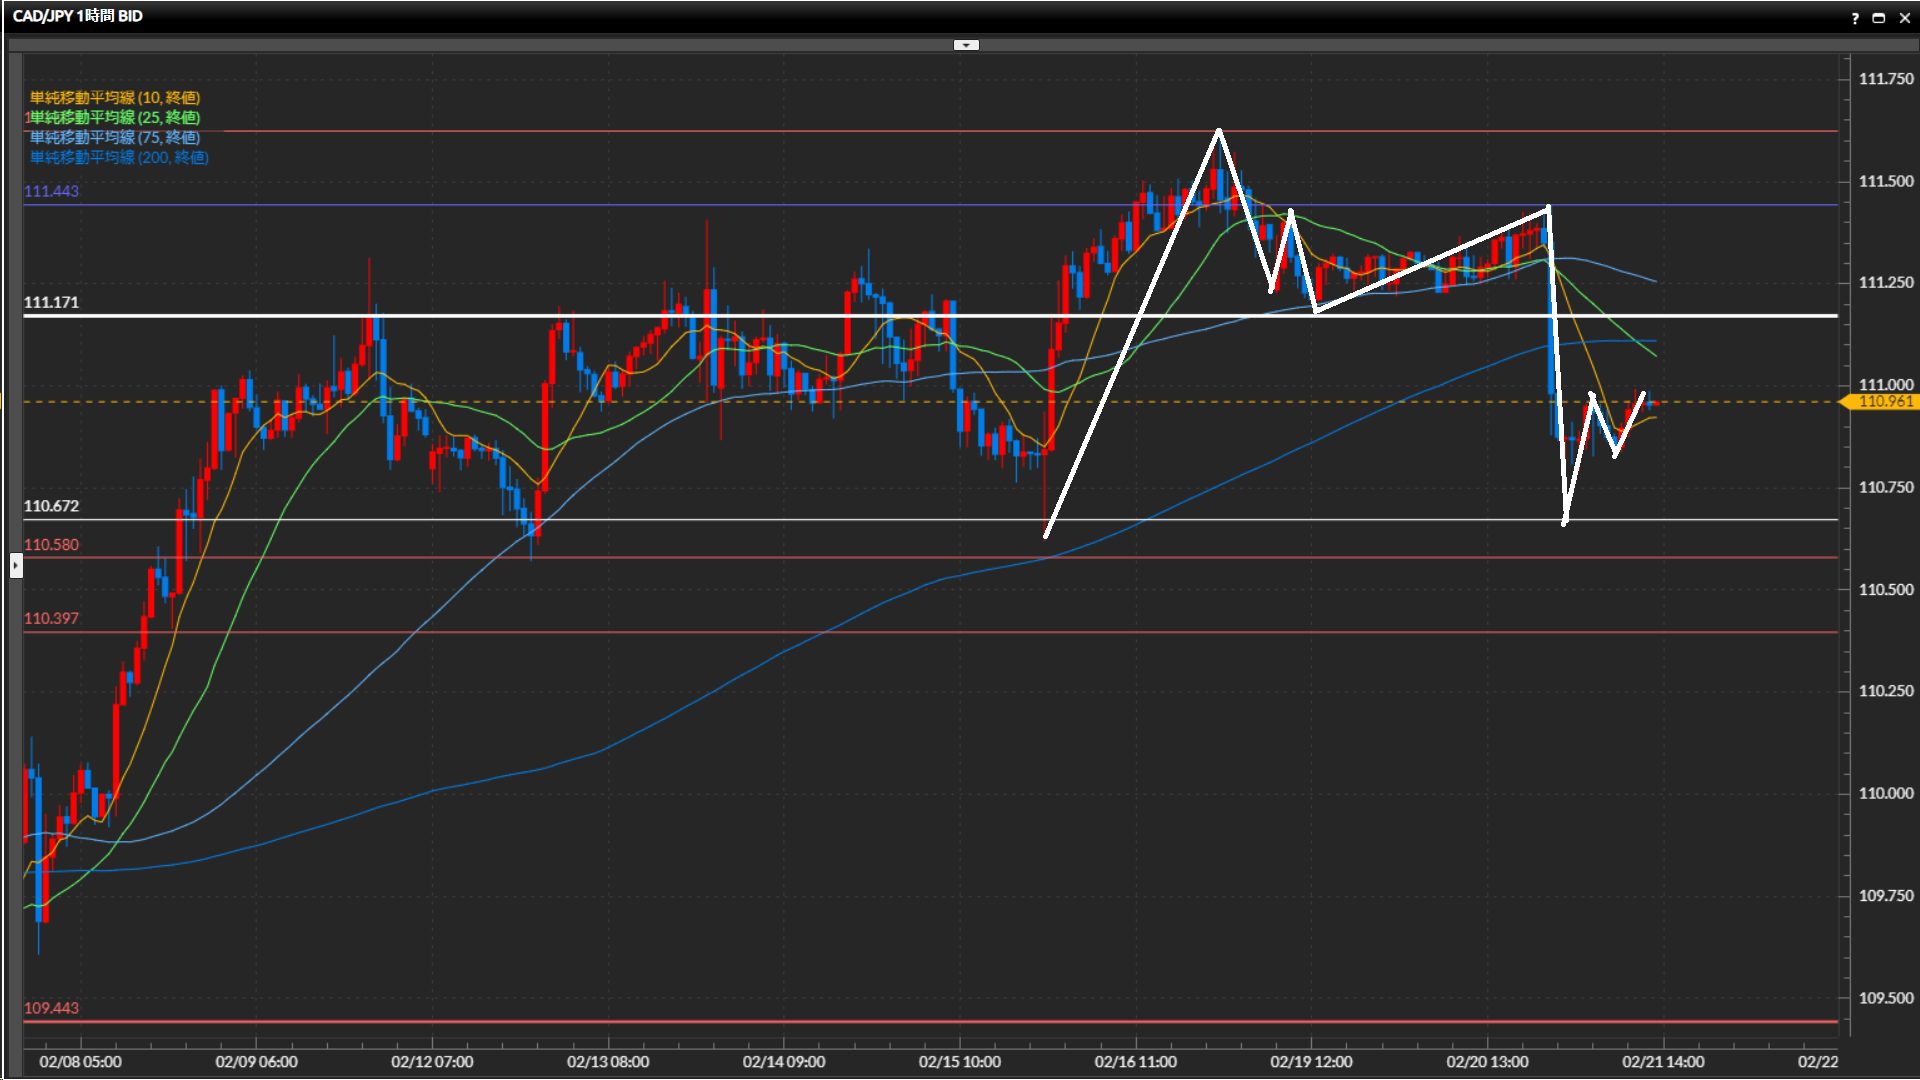Viewport: 1920px width, 1080px height.
Task: Click the help question mark icon
Action: coord(1855,18)
